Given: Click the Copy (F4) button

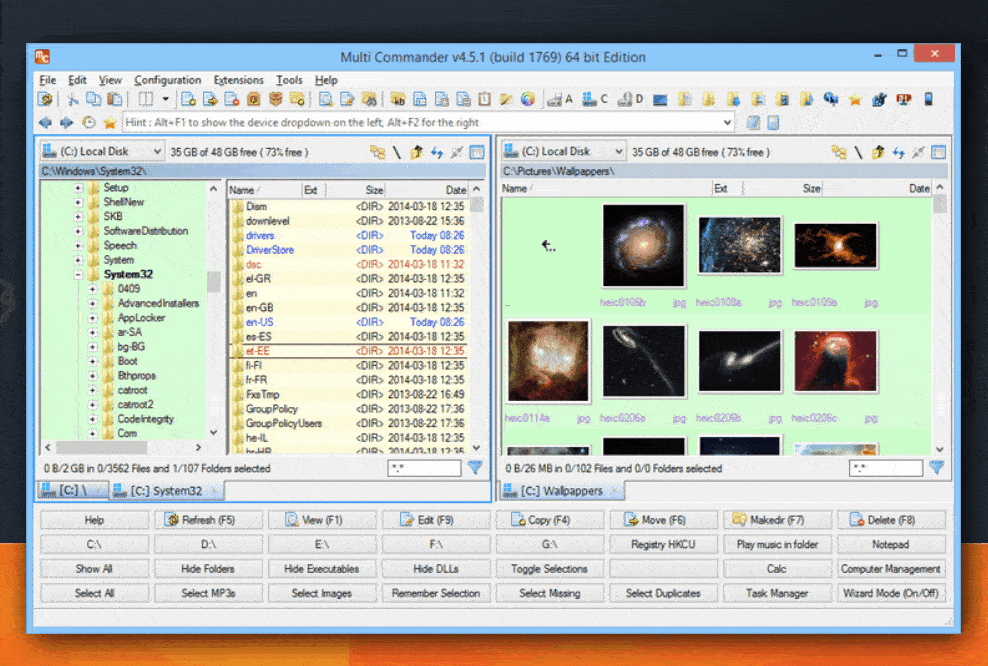Looking at the screenshot, I should coord(549,520).
